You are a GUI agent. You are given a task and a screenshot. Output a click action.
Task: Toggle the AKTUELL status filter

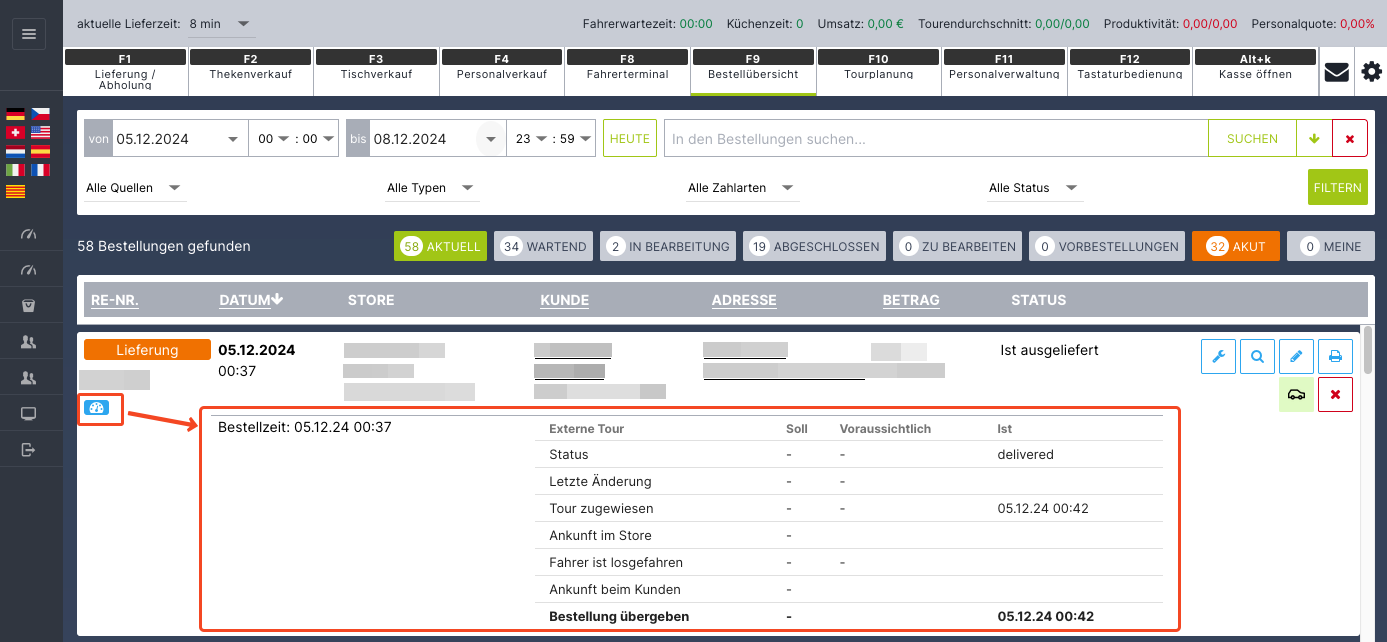click(x=440, y=246)
